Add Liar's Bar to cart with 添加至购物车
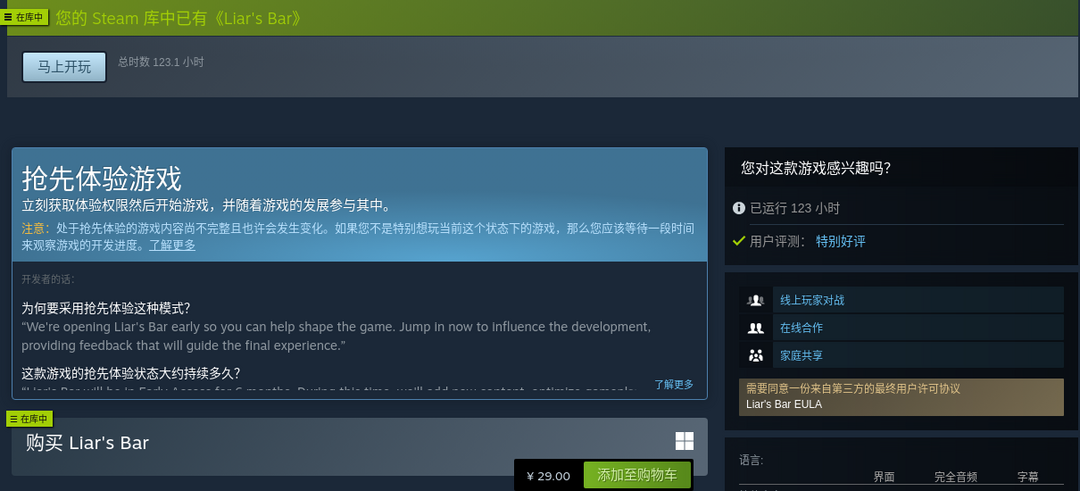Image resolution: width=1080 pixels, height=491 pixels. coord(636,475)
